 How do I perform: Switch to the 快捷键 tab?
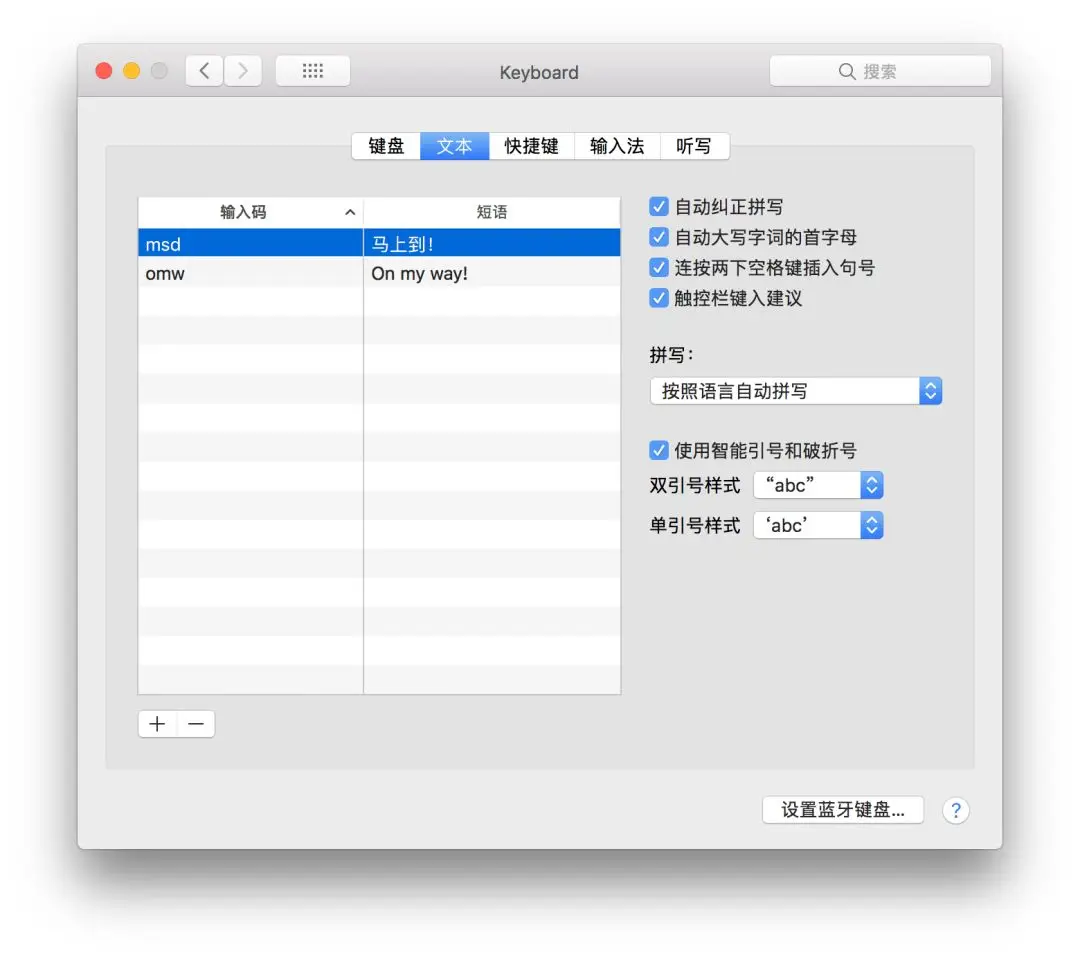pos(531,146)
